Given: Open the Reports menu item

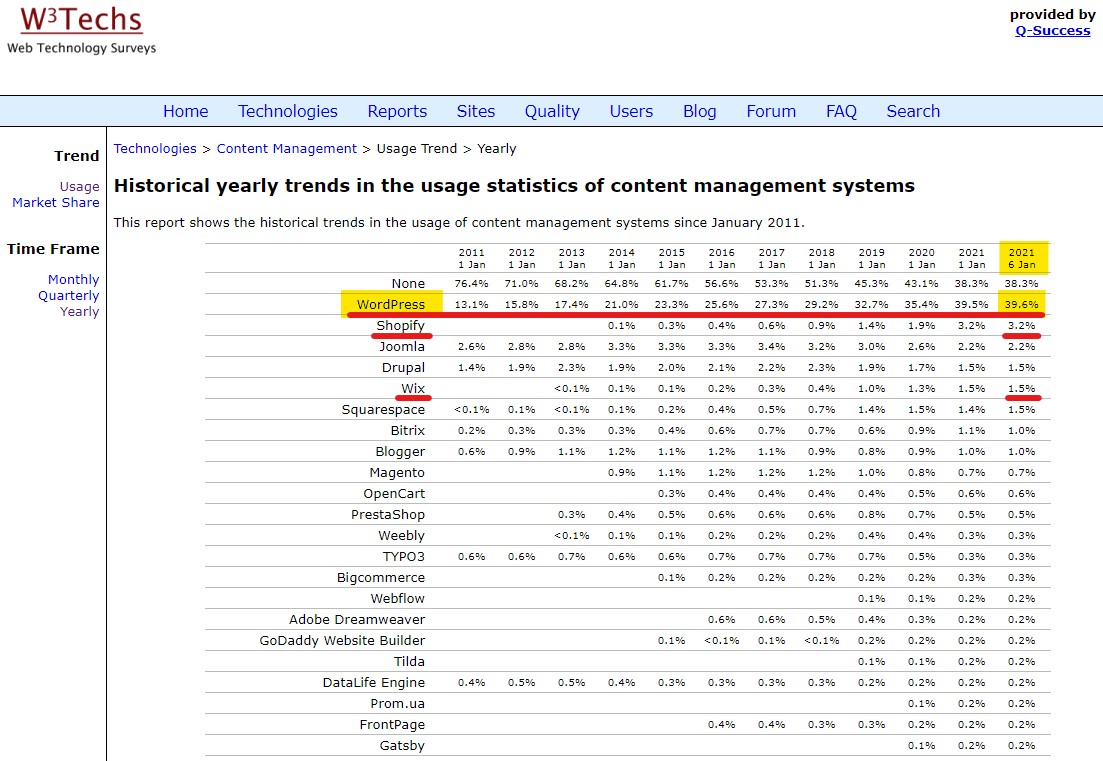Looking at the screenshot, I should coord(397,111).
